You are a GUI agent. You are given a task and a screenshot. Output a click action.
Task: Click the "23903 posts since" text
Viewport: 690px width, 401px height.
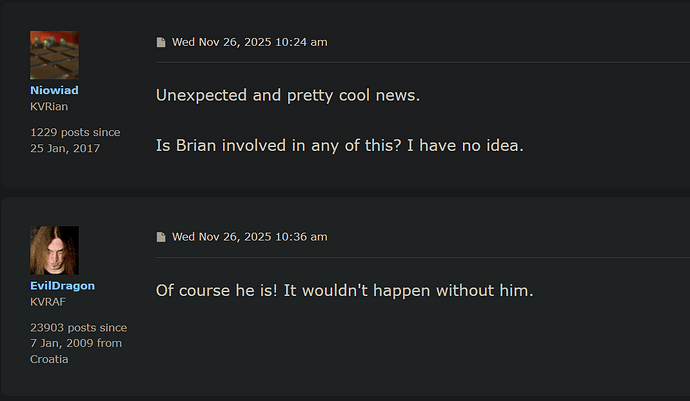[78, 327]
